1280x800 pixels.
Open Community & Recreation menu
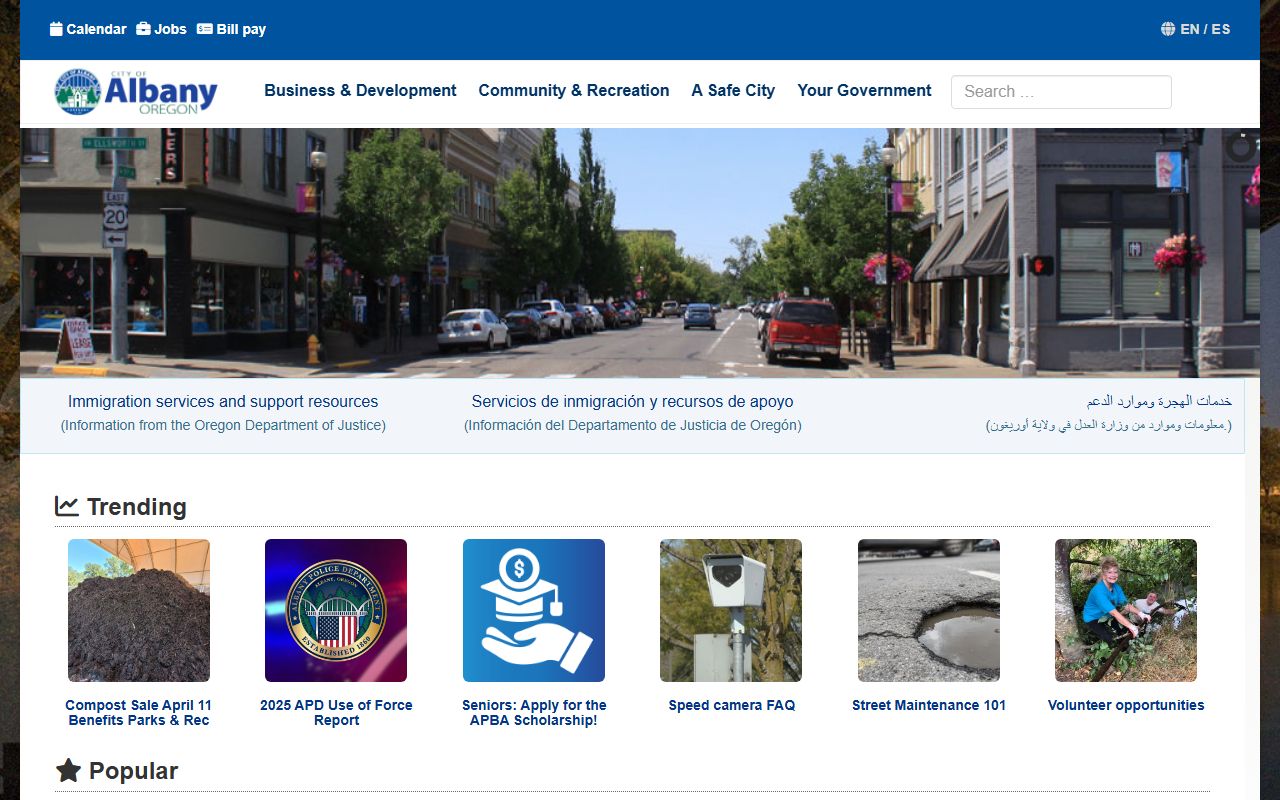click(x=574, y=90)
